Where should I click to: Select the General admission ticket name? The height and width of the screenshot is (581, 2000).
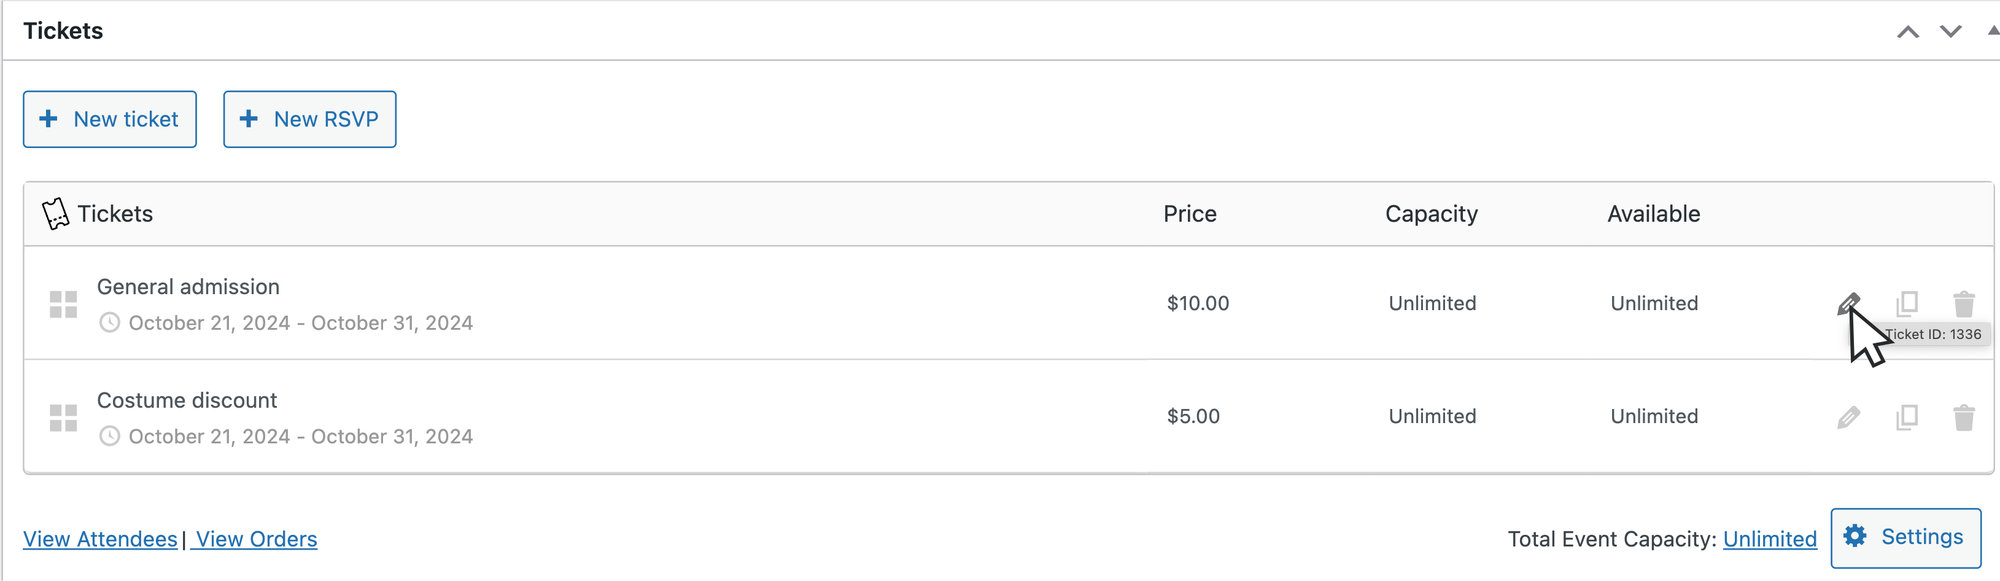pyautogui.click(x=188, y=287)
